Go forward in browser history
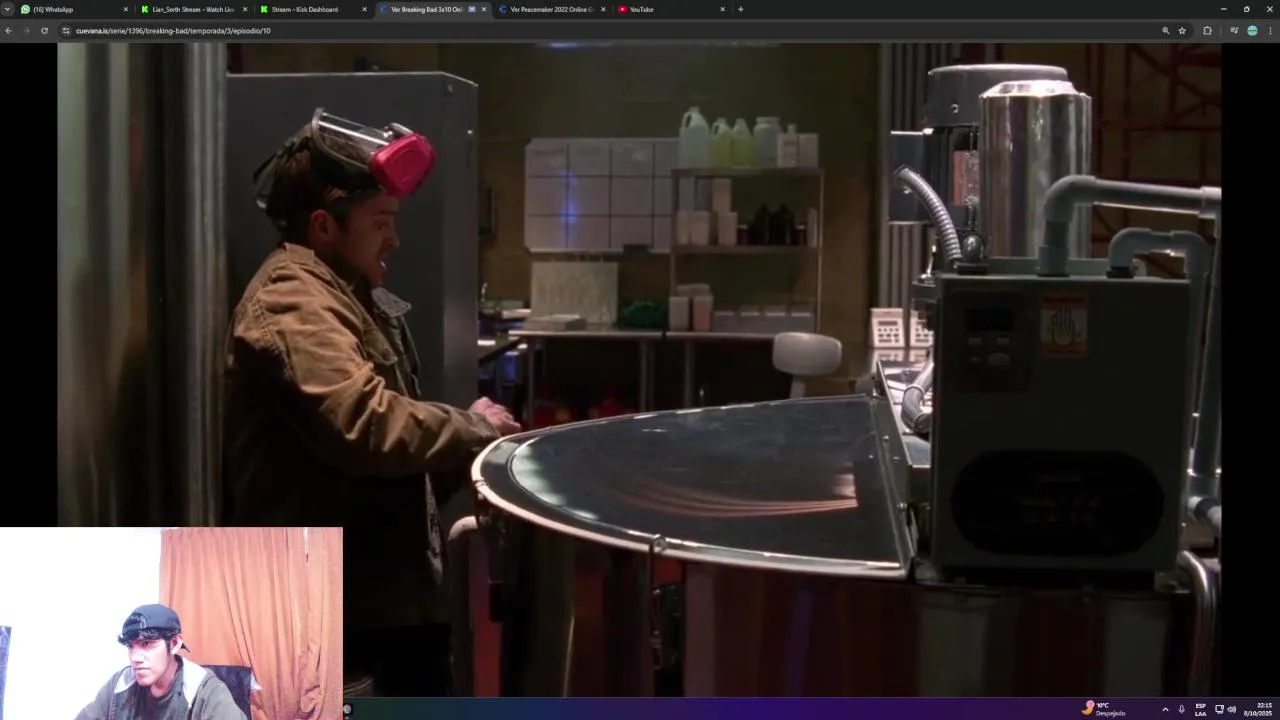The width and height of the screenshot is (1280, 720). pos(26,31)
